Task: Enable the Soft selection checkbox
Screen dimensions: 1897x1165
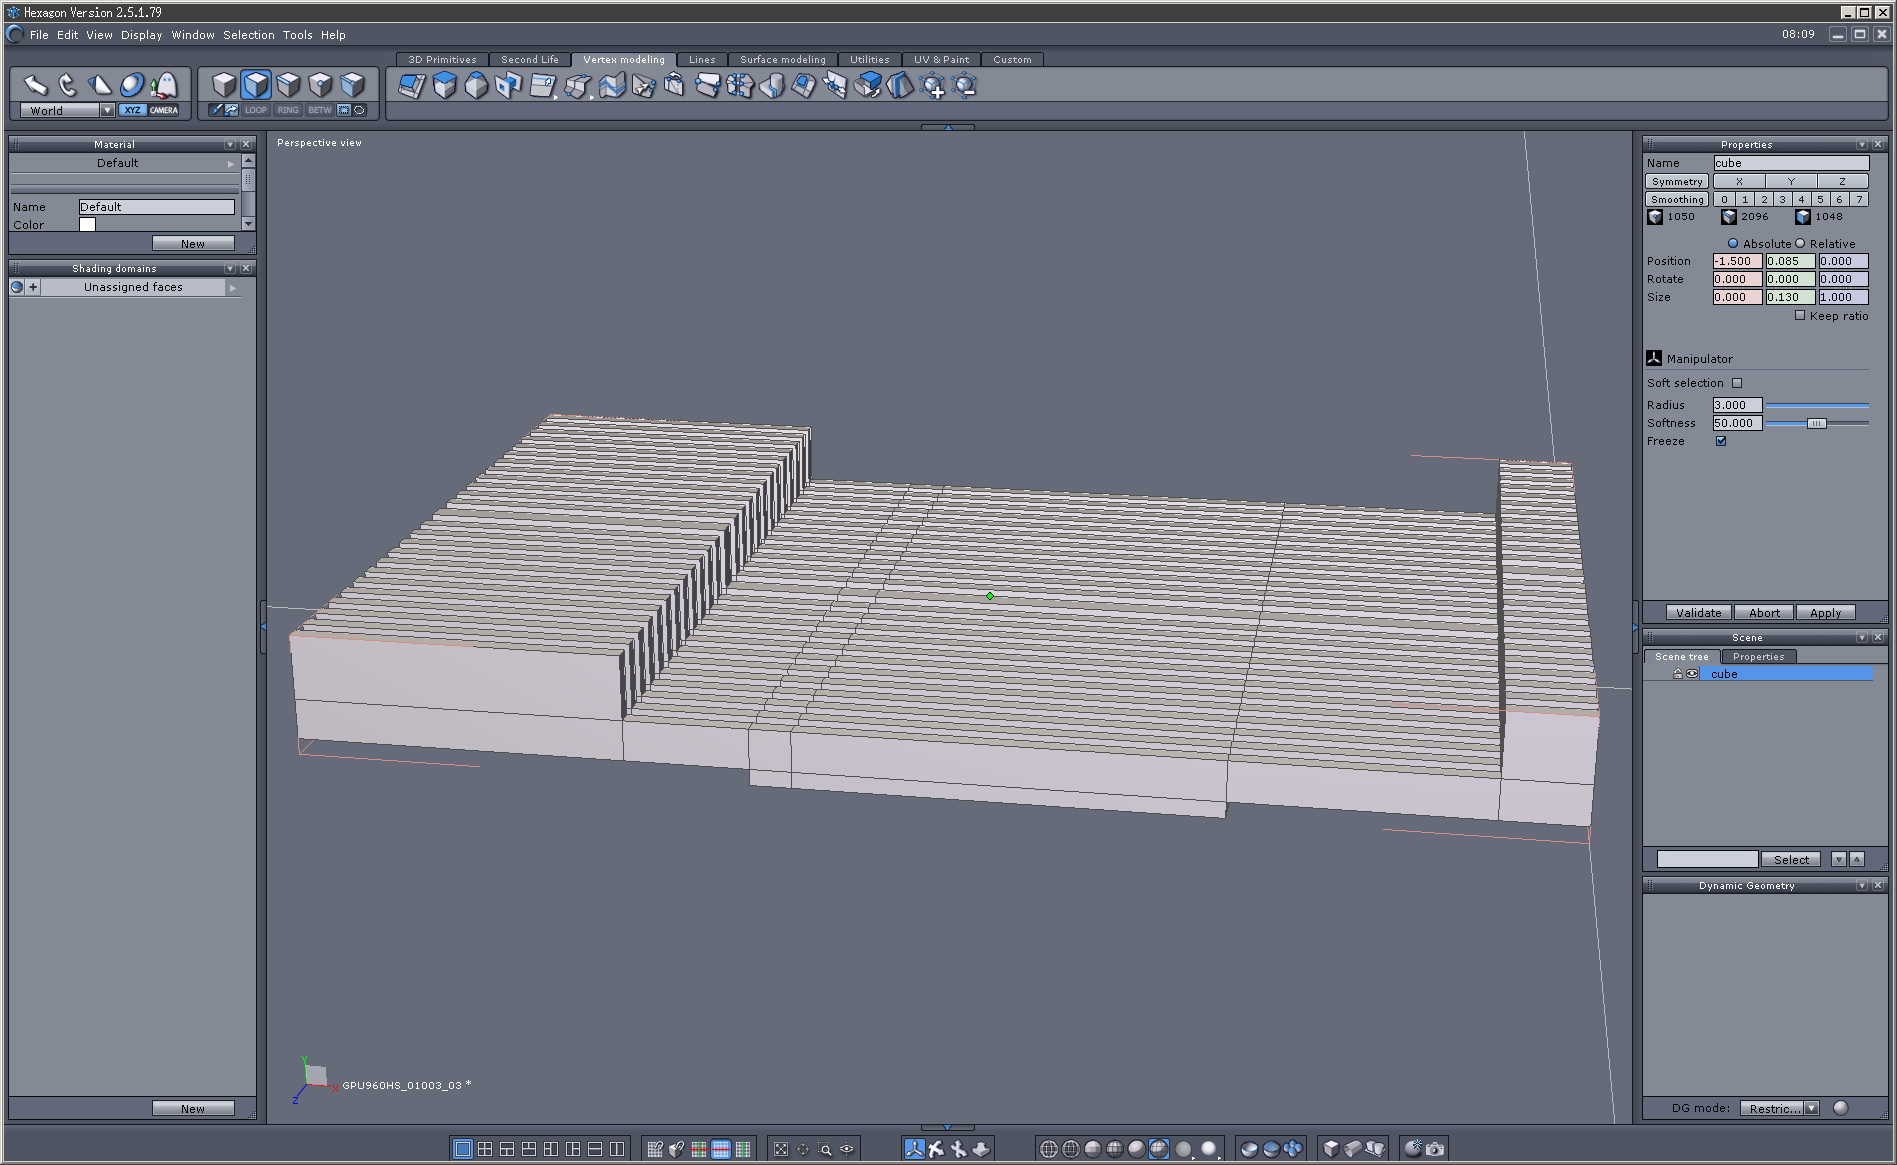Action: click(x=1737, y=383)
